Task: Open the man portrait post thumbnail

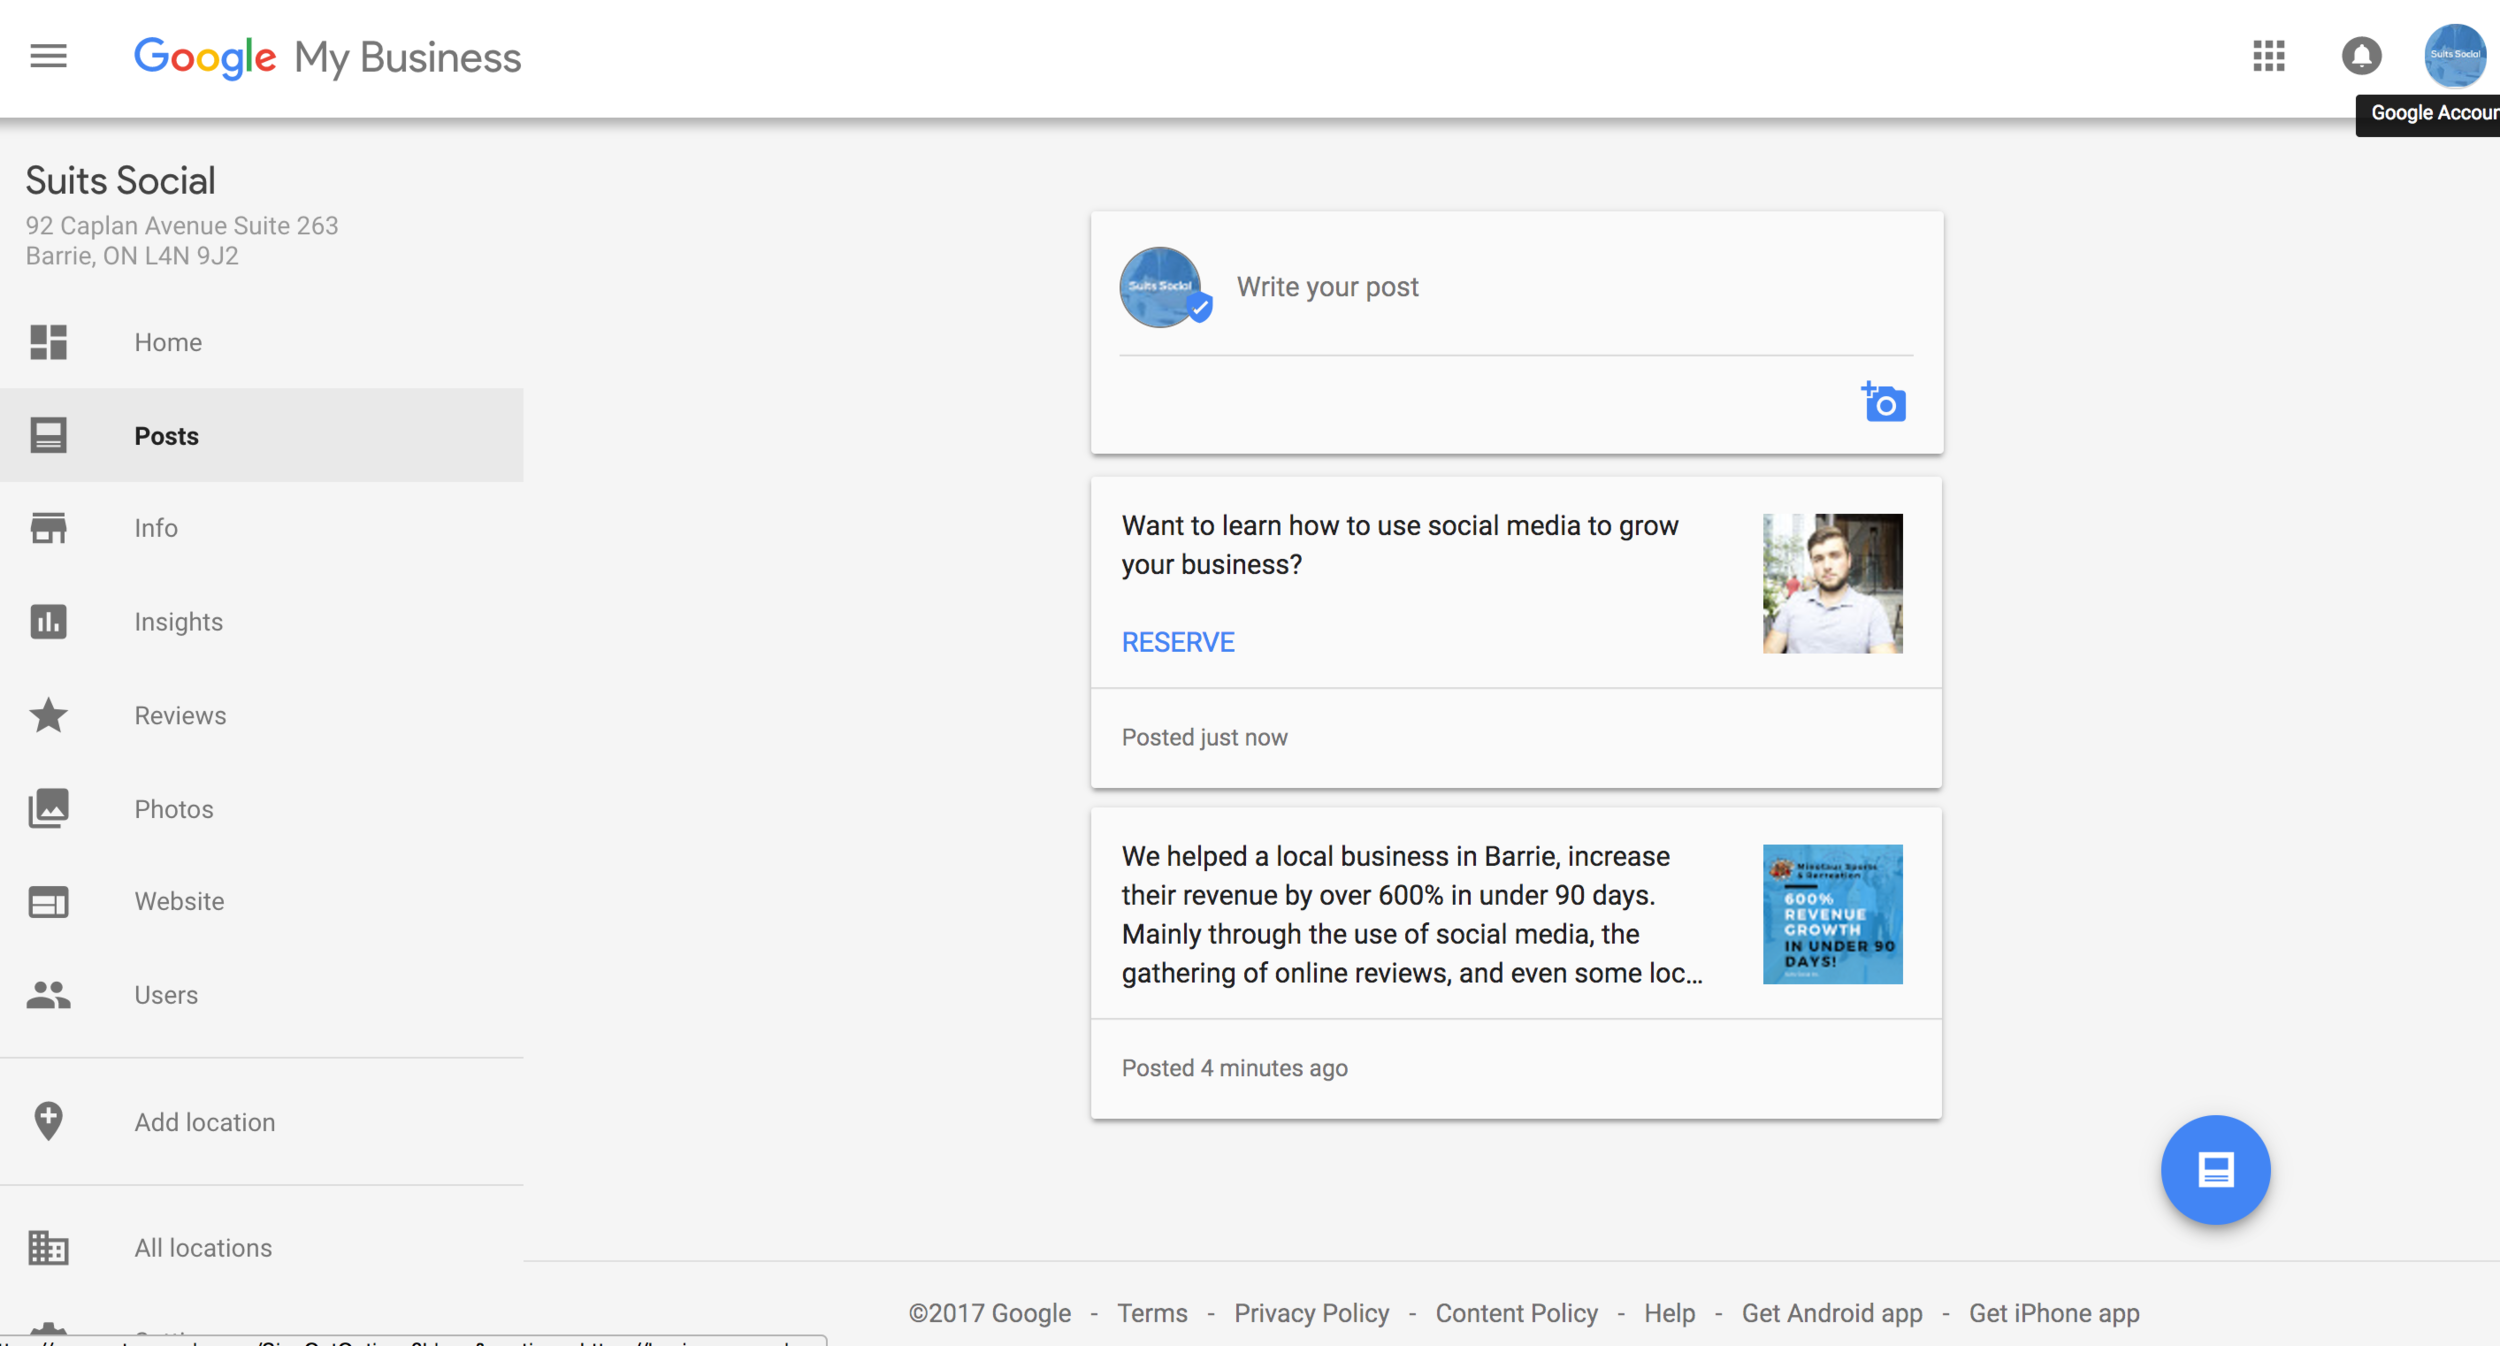Action: coord(1832,583)
